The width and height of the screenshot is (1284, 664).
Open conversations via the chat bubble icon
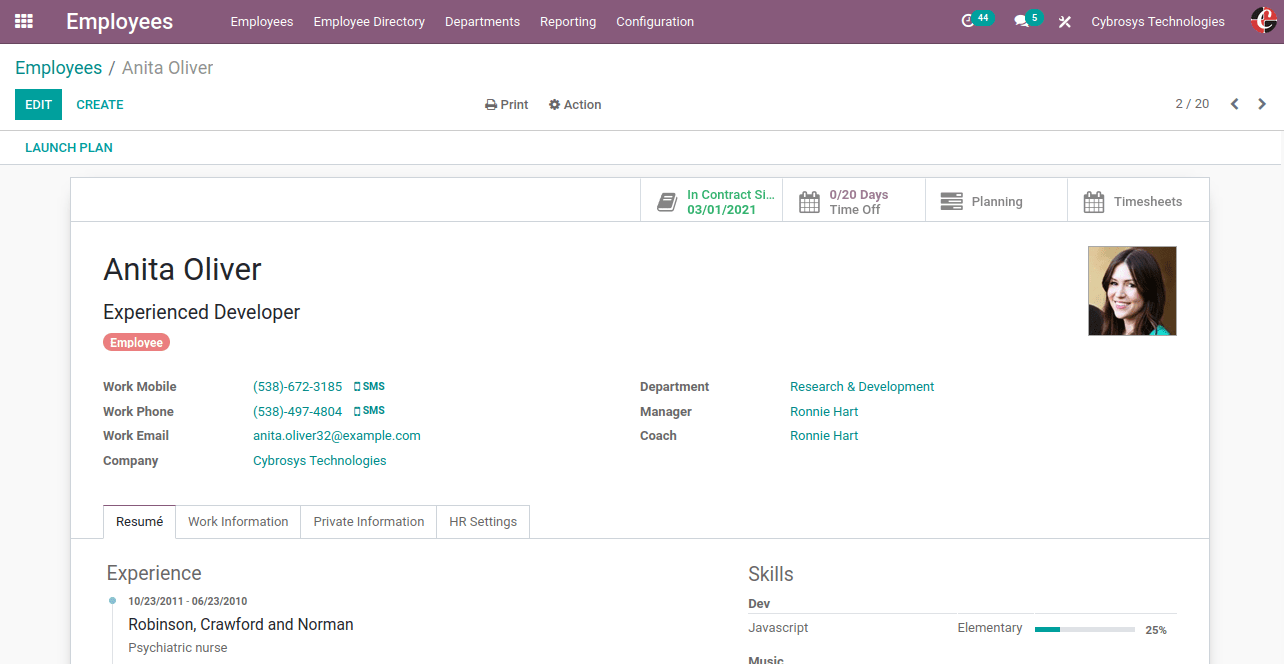click(1021, 20)
